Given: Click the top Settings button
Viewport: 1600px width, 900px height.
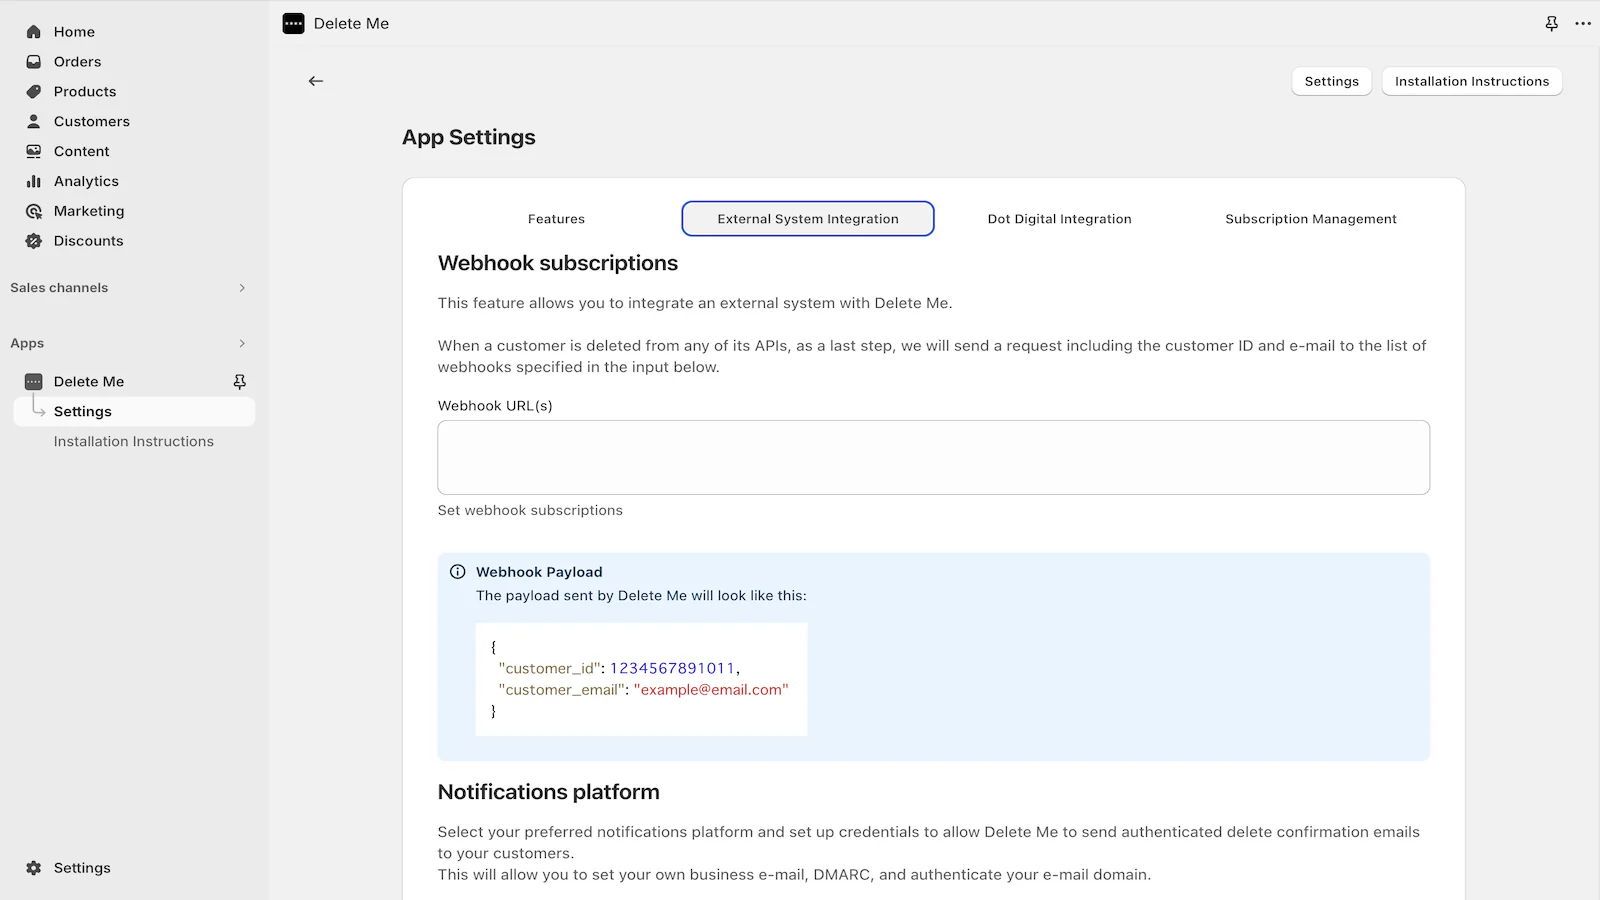Looking at the screenshot, I should [1332, 81].
